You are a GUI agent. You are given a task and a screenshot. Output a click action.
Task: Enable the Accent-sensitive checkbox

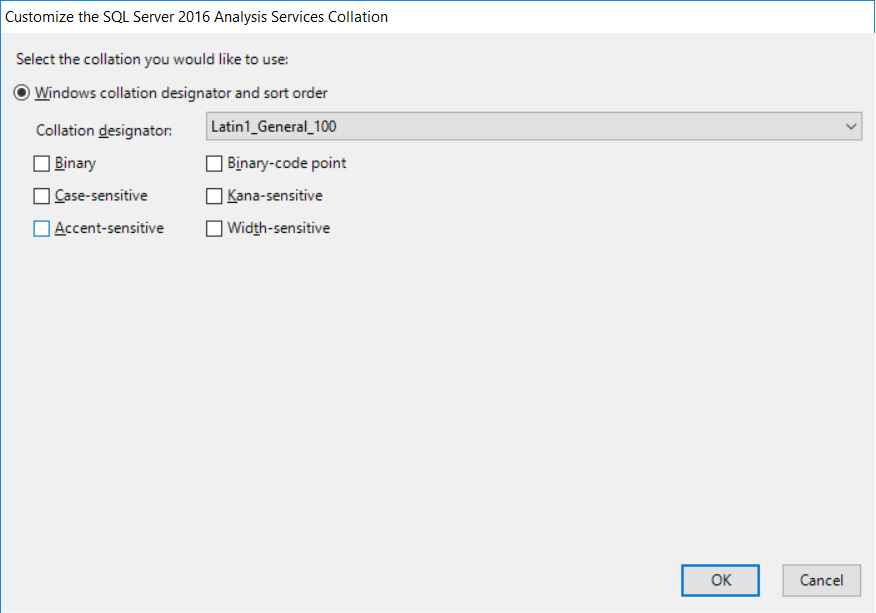tap(41, 229)
